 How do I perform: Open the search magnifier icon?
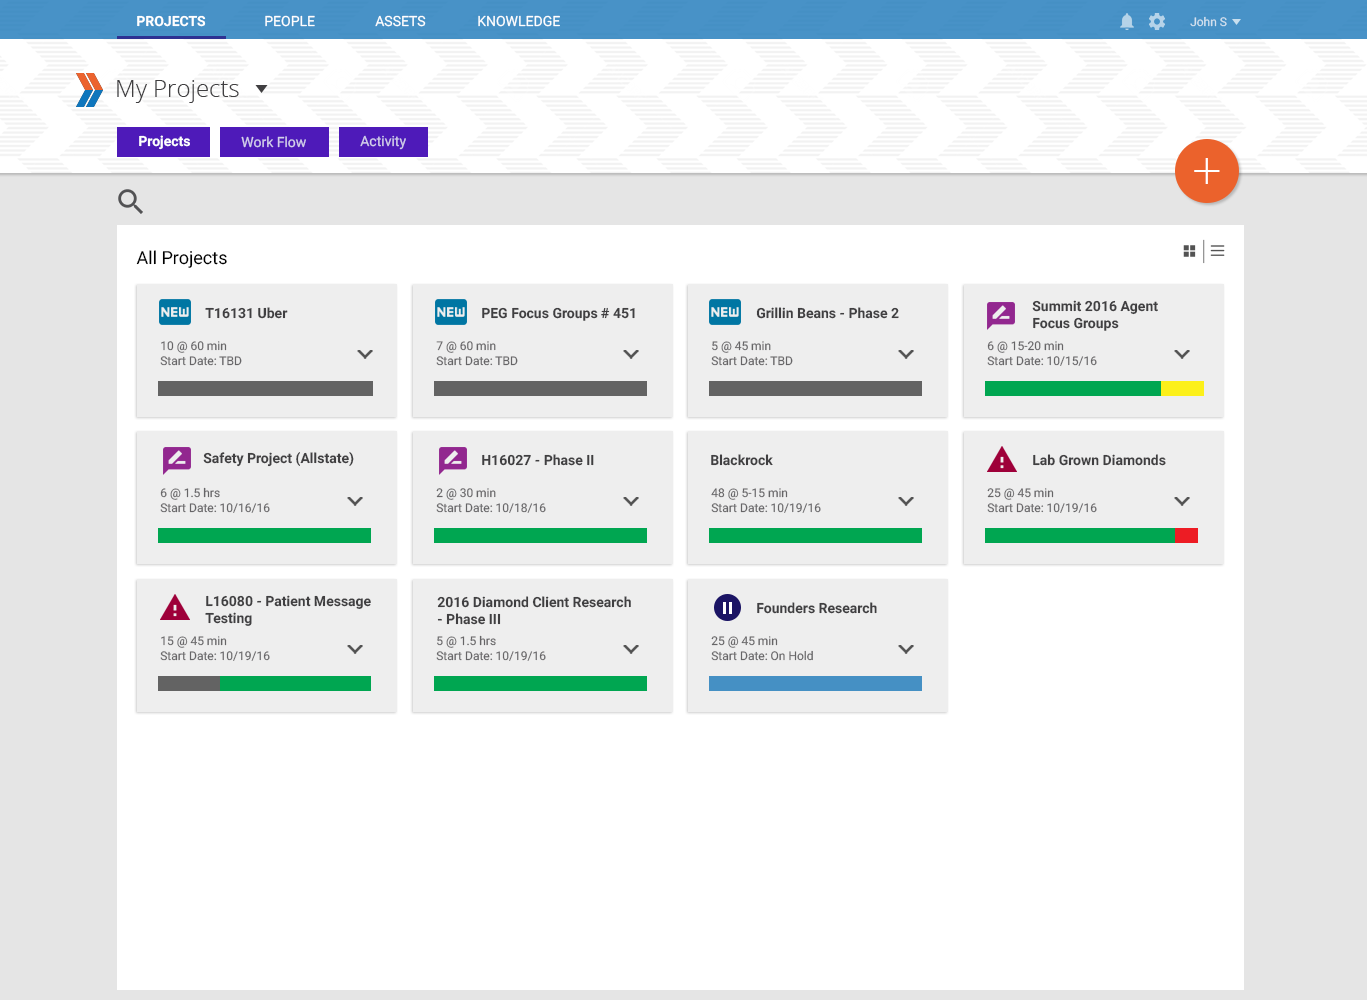130,201
